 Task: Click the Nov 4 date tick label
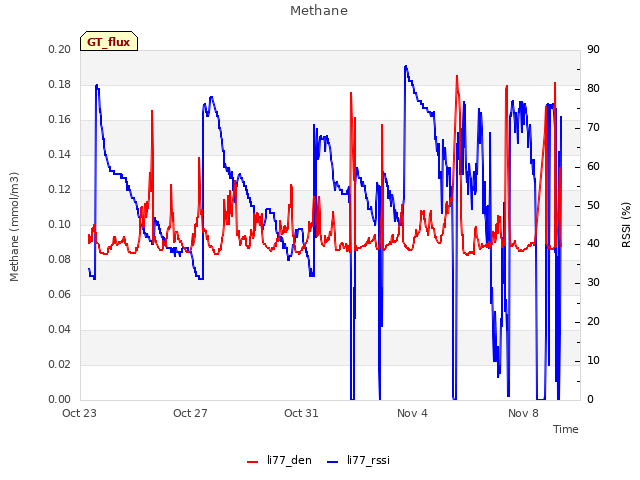click(x=412, y=413)
